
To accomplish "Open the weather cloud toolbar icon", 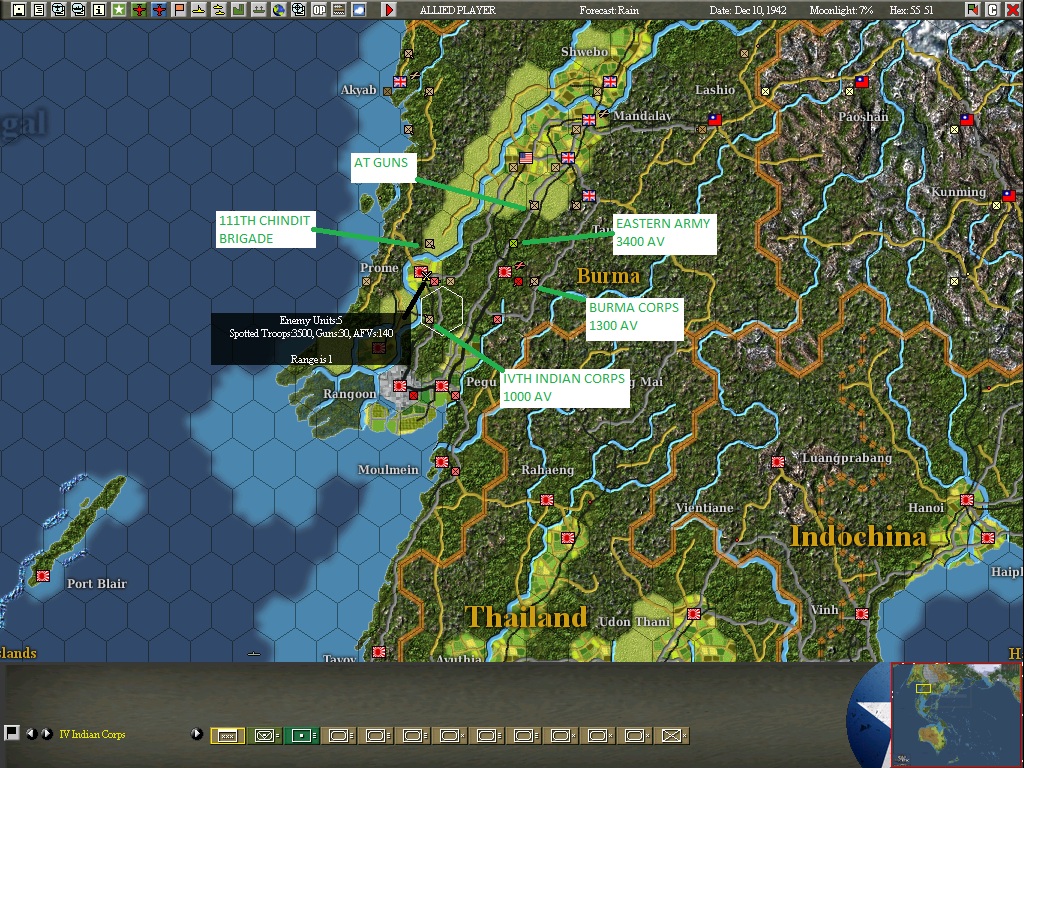I will click(x=359, y=9).
